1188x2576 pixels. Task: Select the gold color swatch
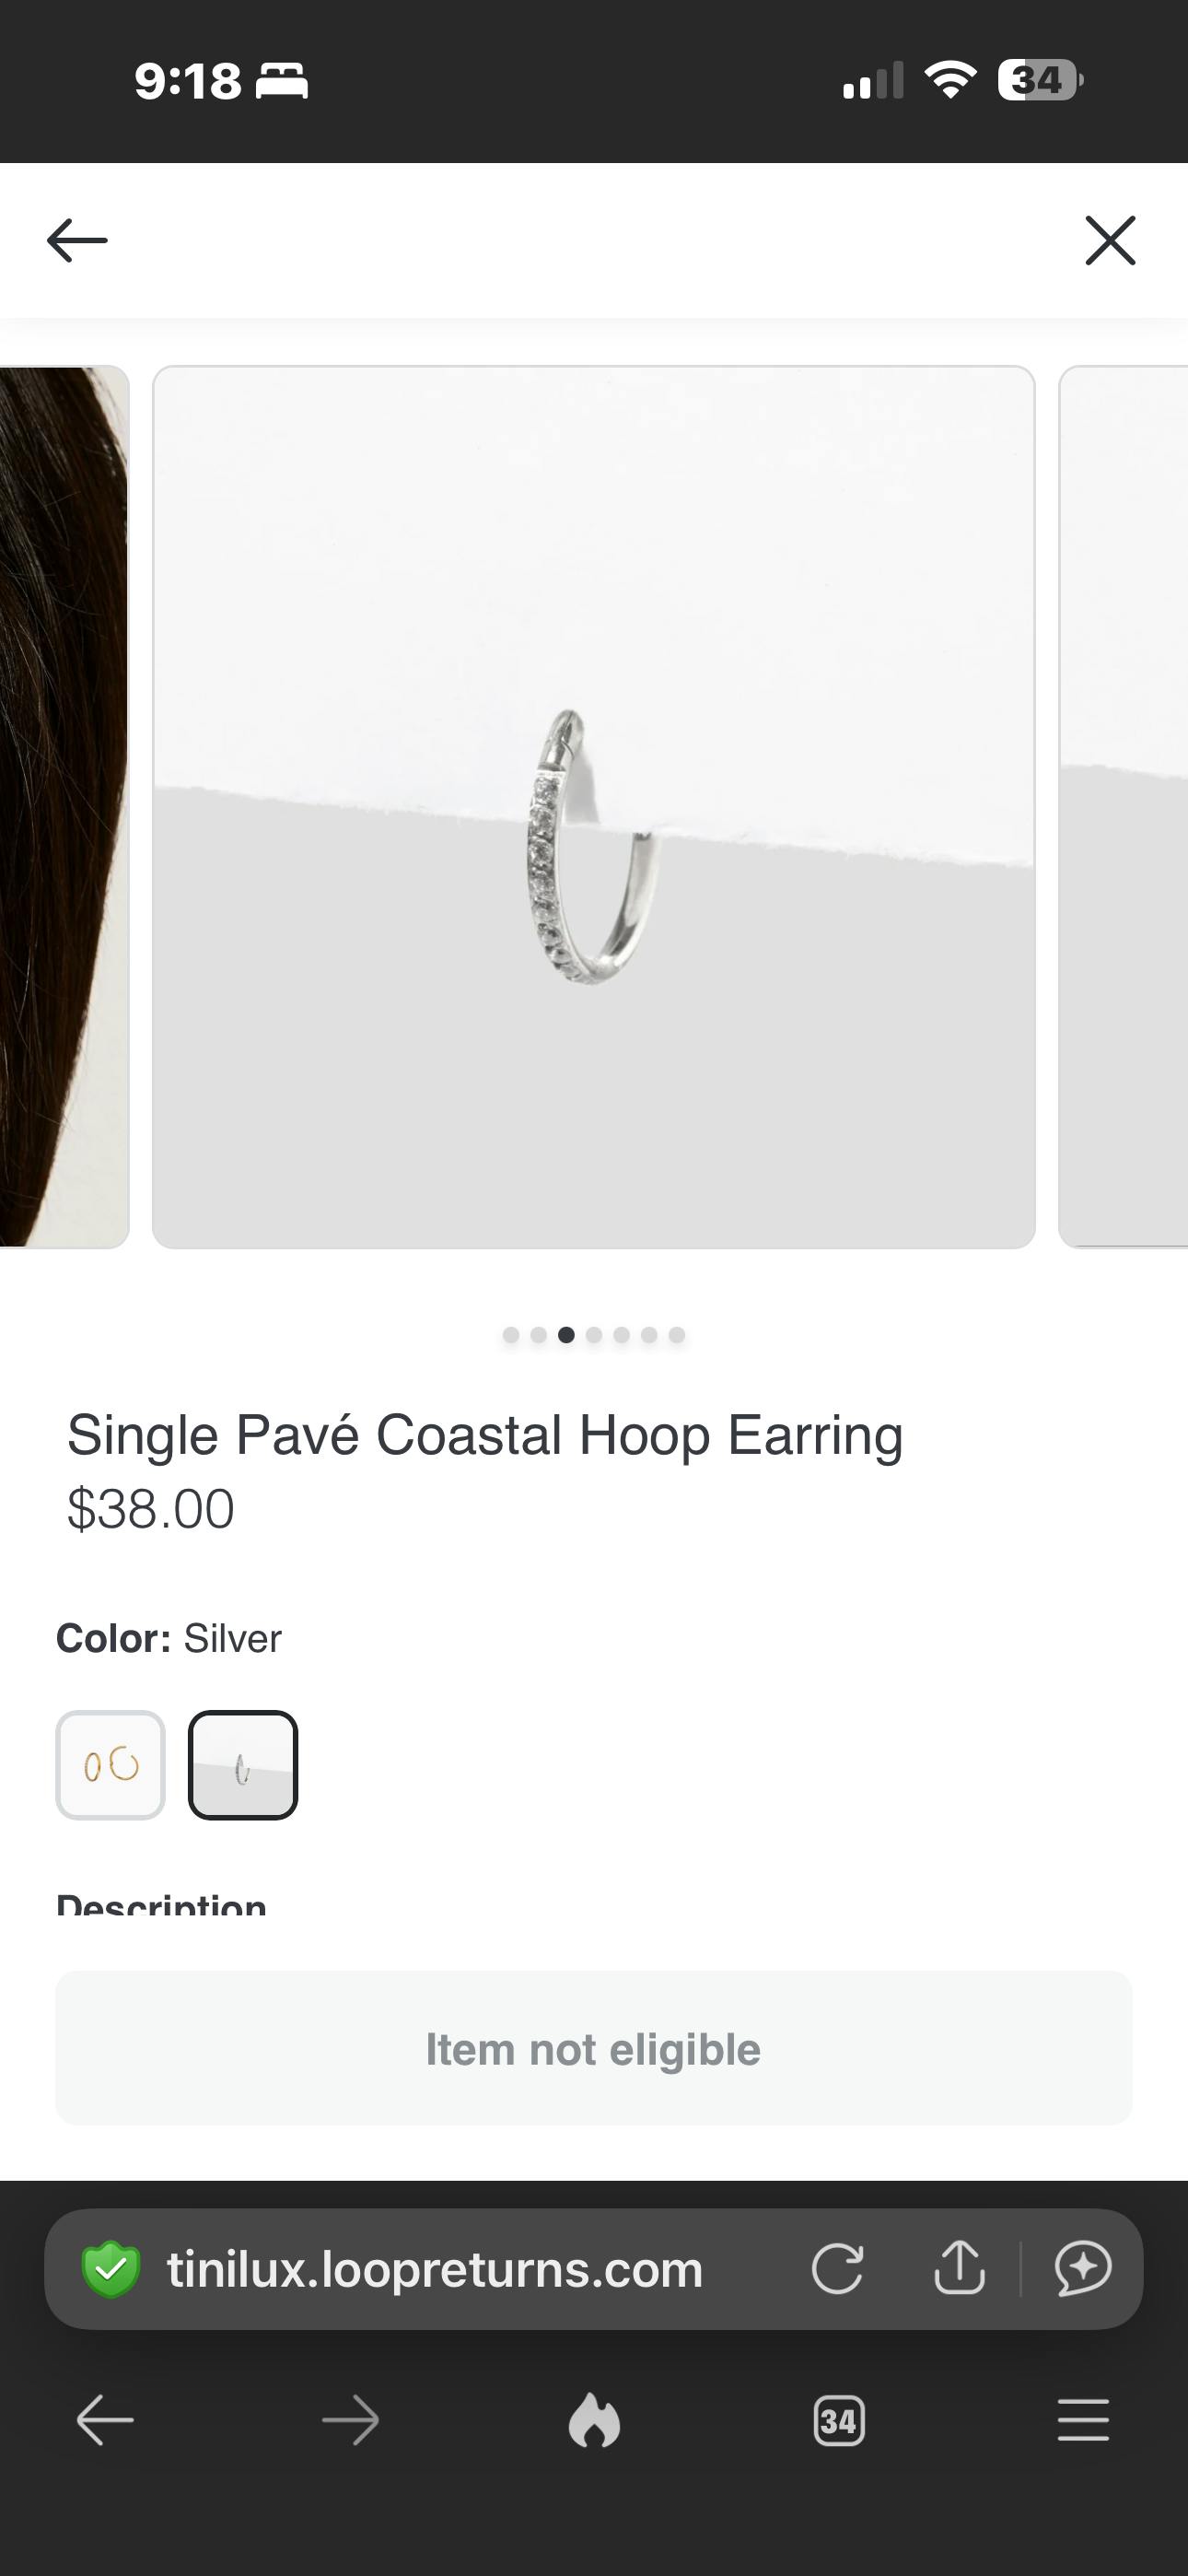coord(110,1765)
